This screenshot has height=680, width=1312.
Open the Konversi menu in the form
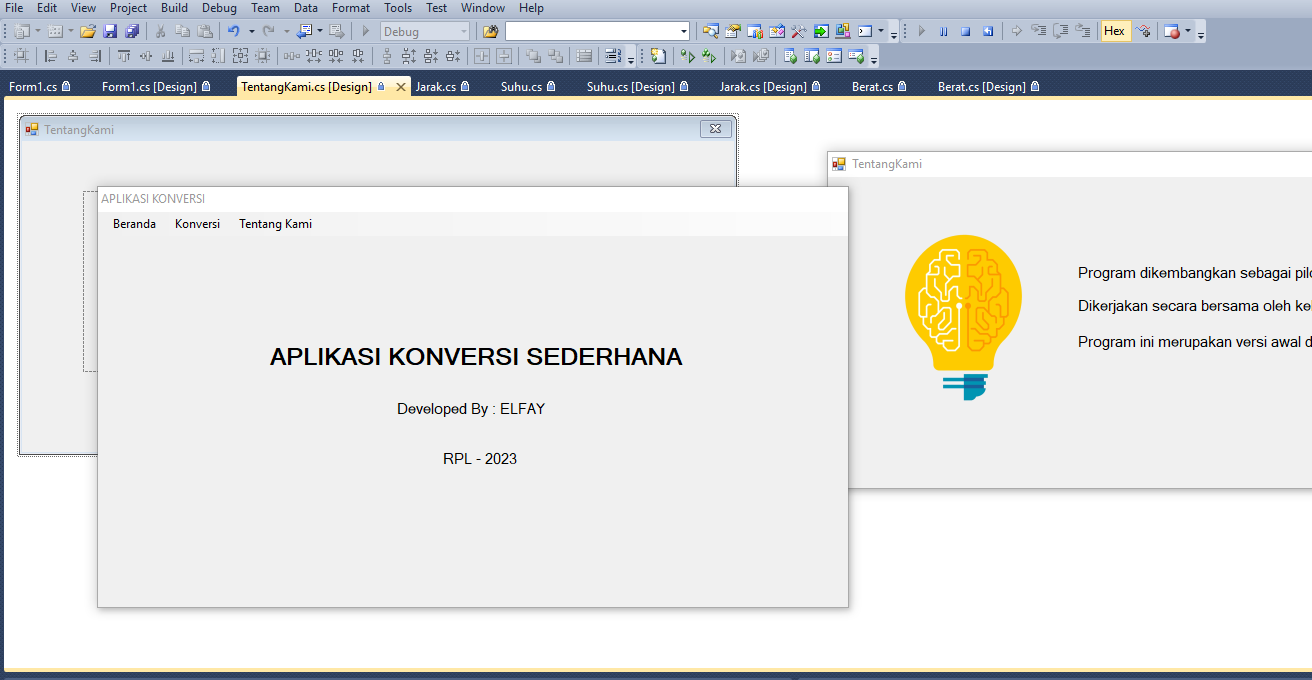[197, 224]
